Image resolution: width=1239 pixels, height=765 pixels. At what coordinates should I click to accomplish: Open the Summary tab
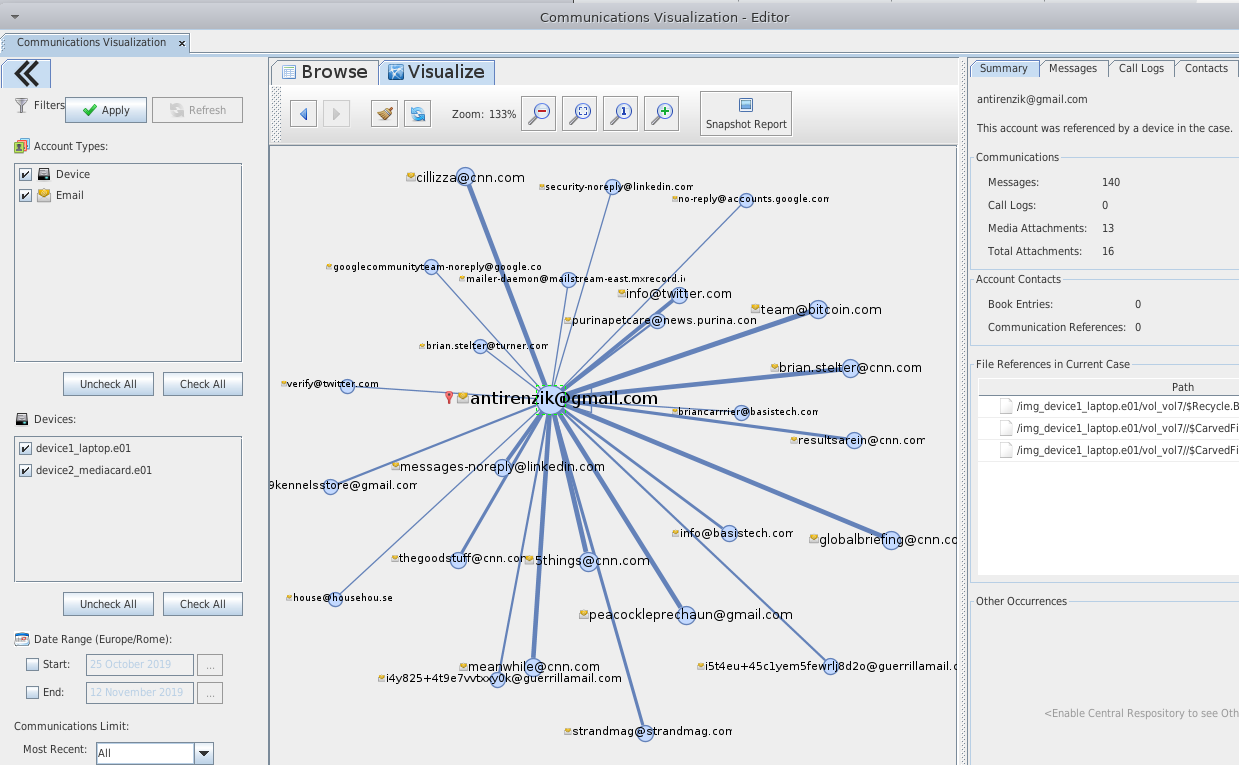pyautogui.click(x=1003, y=68)
